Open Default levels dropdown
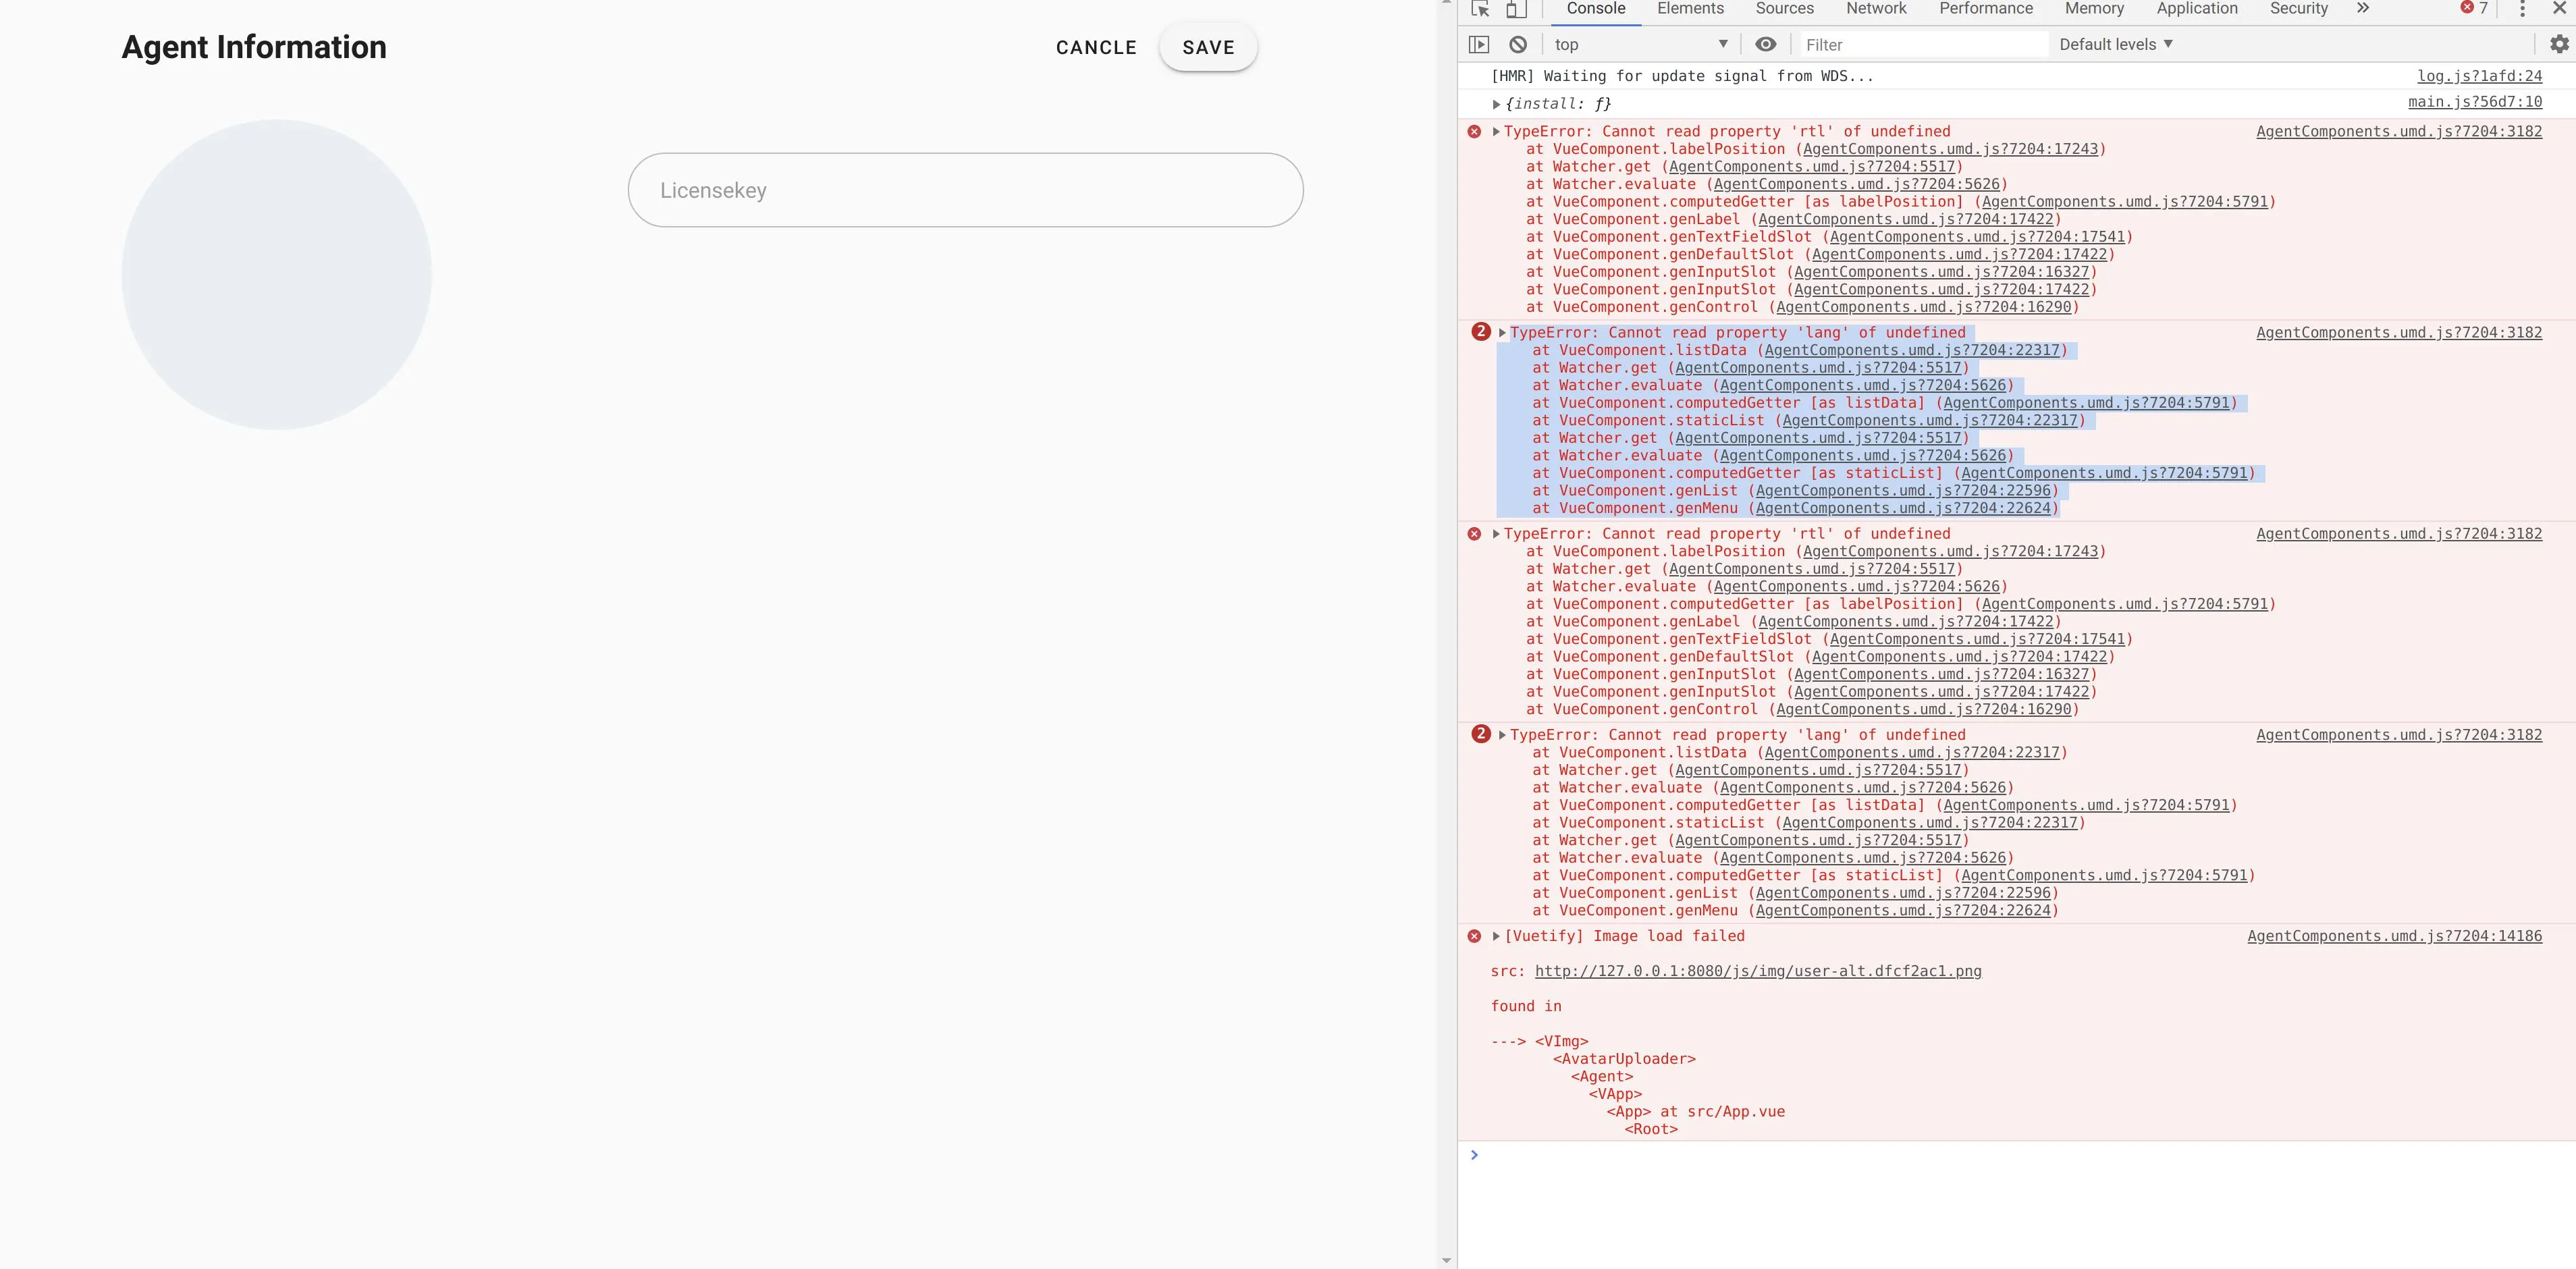Screen dimensions: 2576x1269 pyautogui.click(x=2116, y=44)
